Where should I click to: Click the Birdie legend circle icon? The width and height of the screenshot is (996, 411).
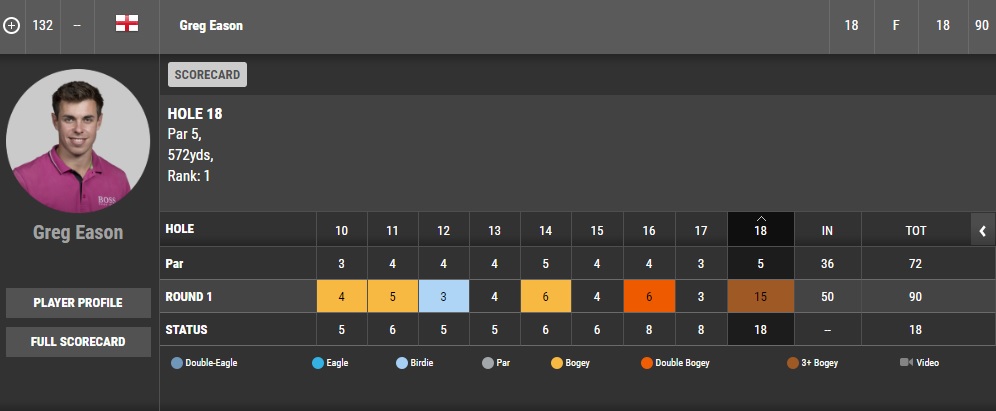402,363
